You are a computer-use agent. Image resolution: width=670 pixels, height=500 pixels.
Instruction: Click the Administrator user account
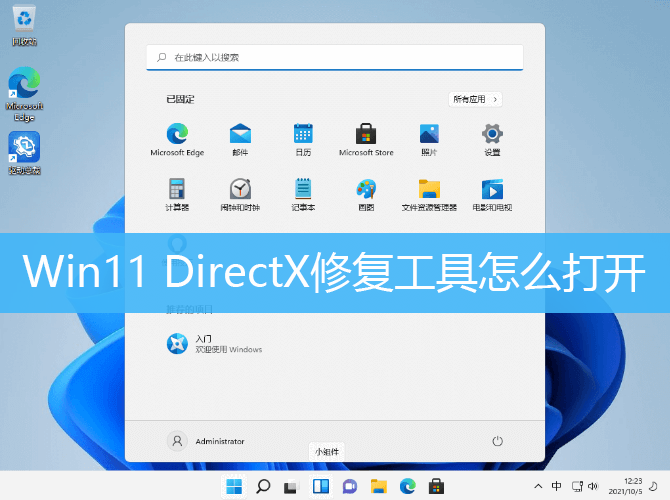(207, 441)
